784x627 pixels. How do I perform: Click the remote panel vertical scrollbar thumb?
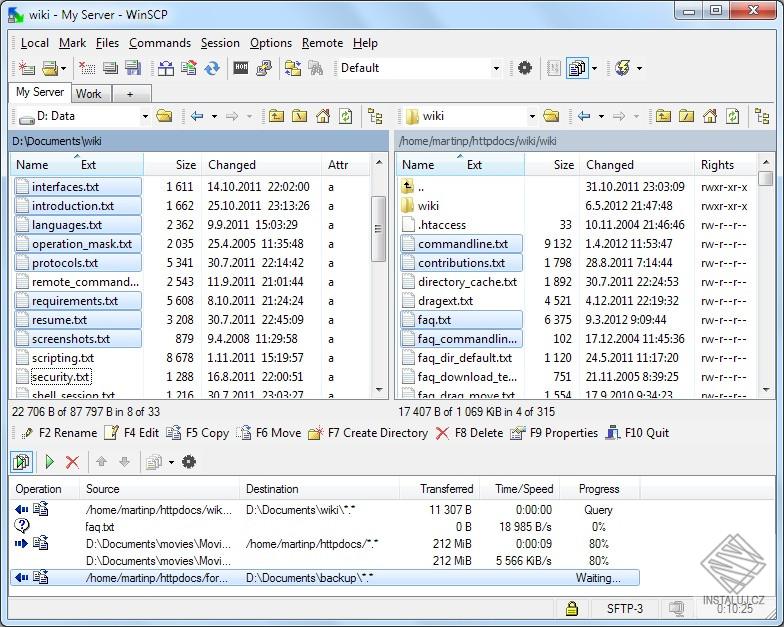click(766, 178)
